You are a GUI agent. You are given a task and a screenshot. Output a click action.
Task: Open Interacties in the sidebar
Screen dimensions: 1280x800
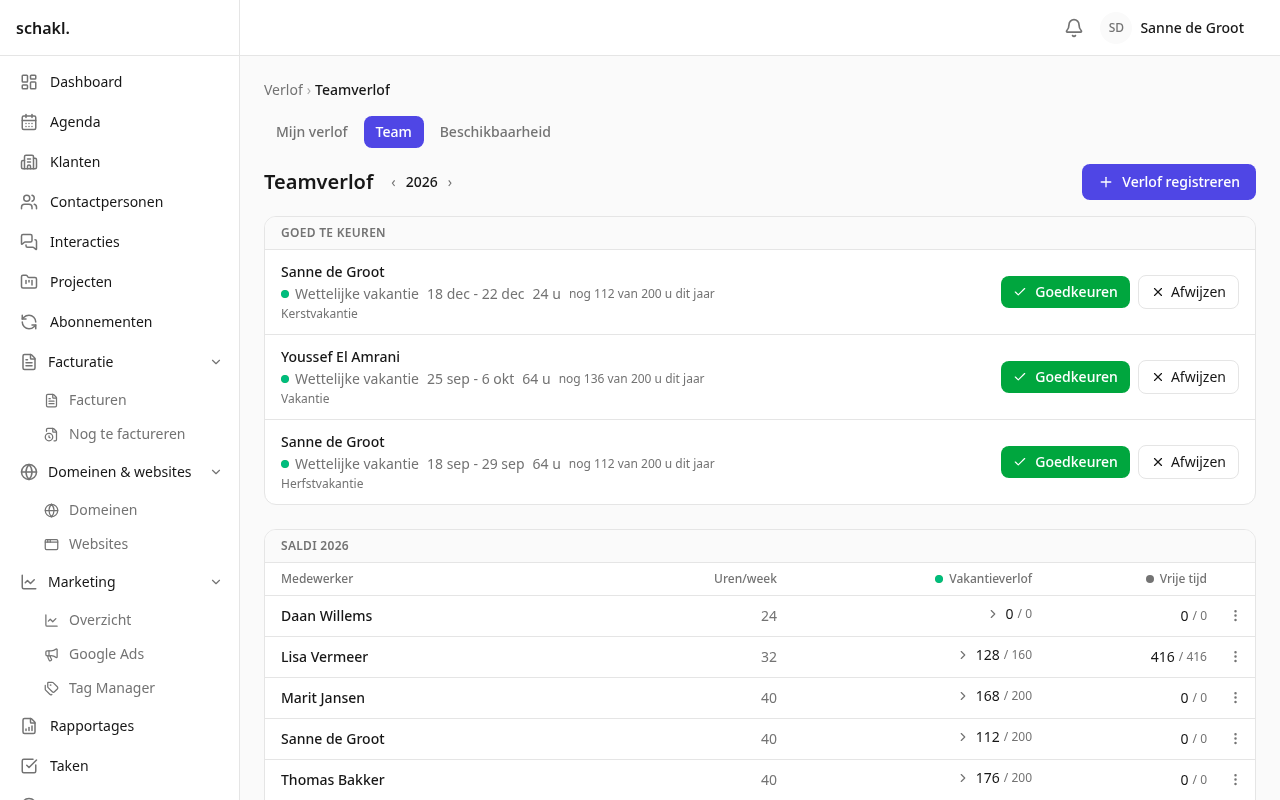tap(120, 242)
